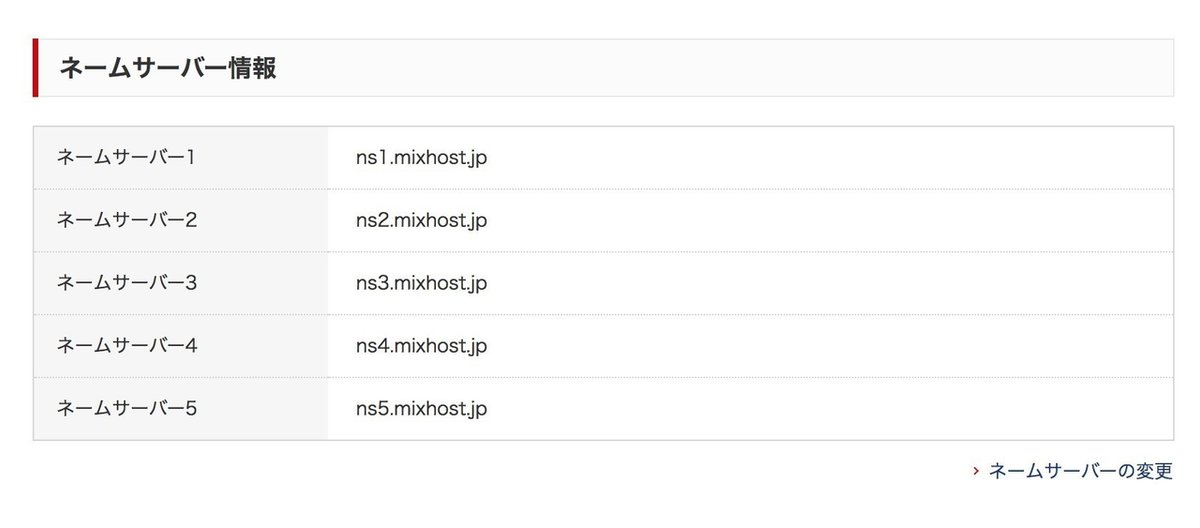Select the ネームサーバー2 label cell
This screenshot has width=1200, height=528.
pos(127,220)
